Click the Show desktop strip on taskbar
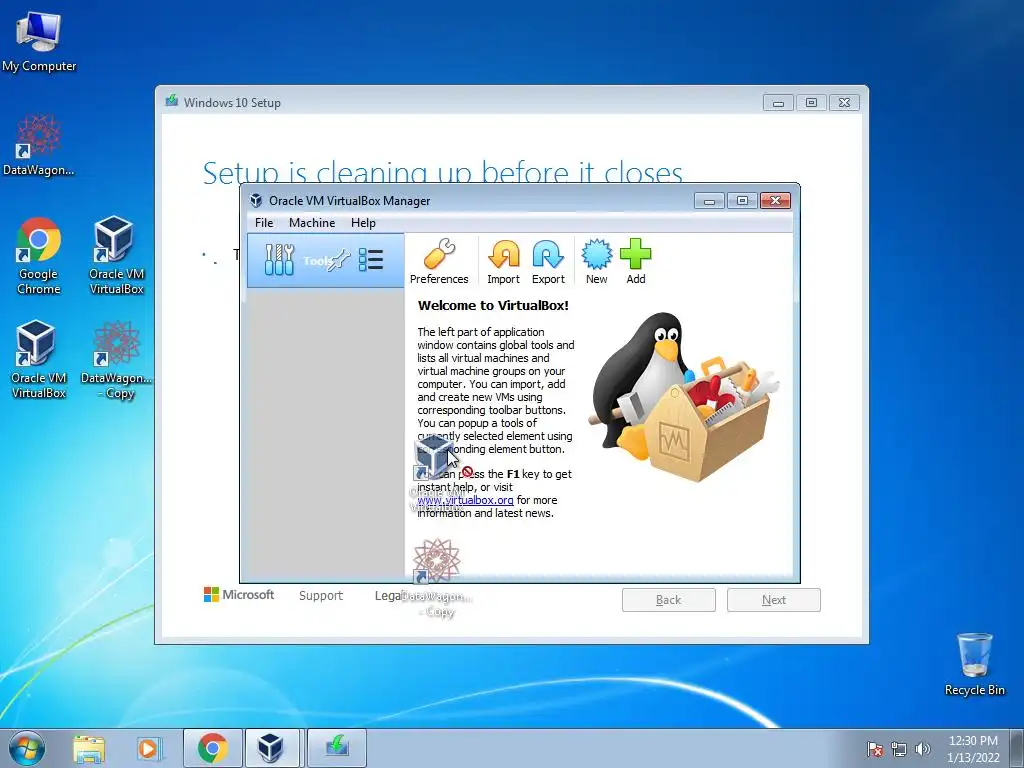Screen dimensions: 1024x768 click(1017, 748)
